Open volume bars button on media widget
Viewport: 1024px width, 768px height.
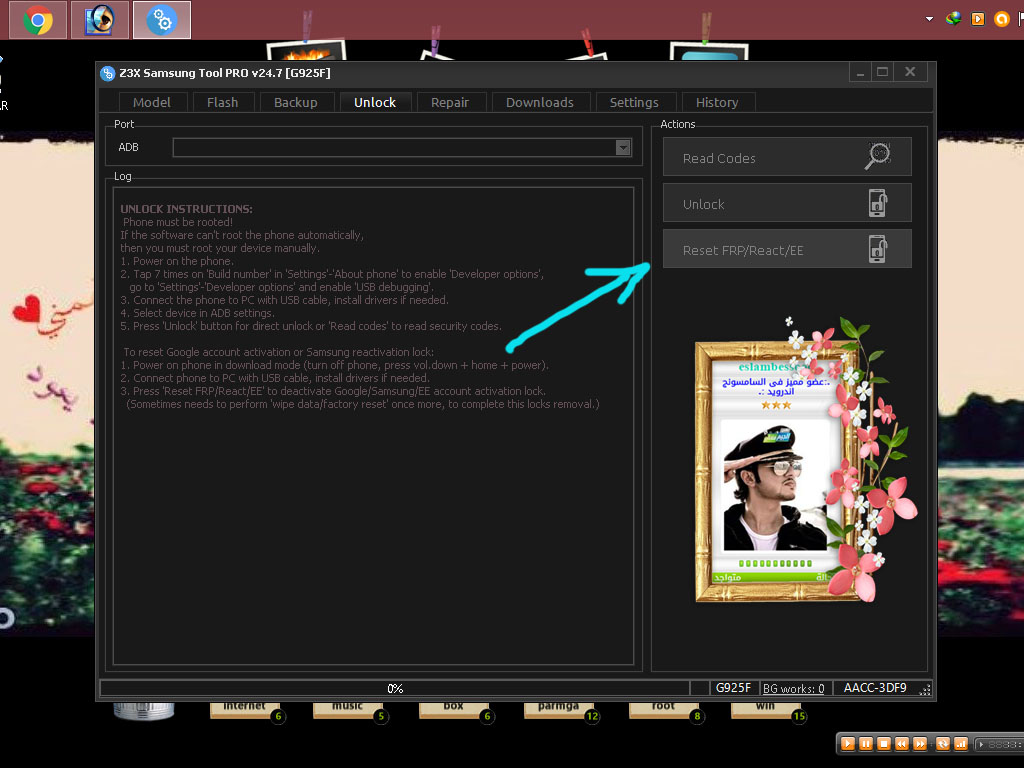coord(961,744)
